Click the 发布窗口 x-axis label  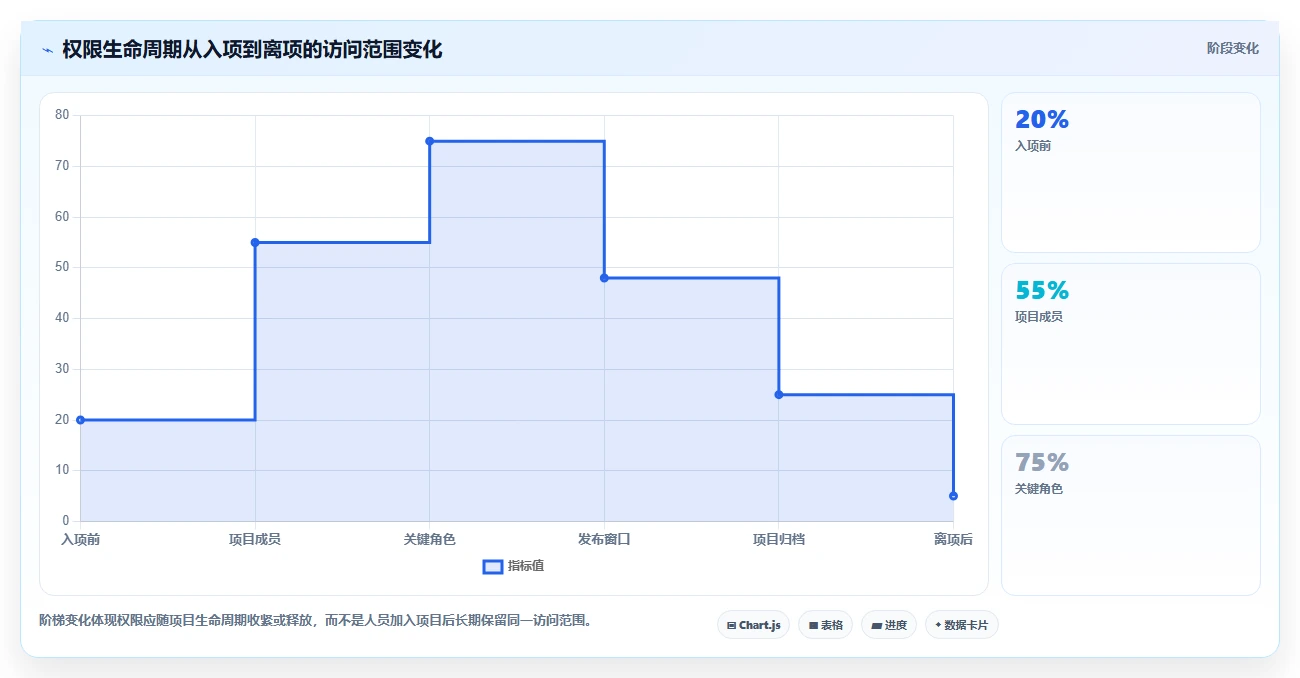click(x=604, y=539)
